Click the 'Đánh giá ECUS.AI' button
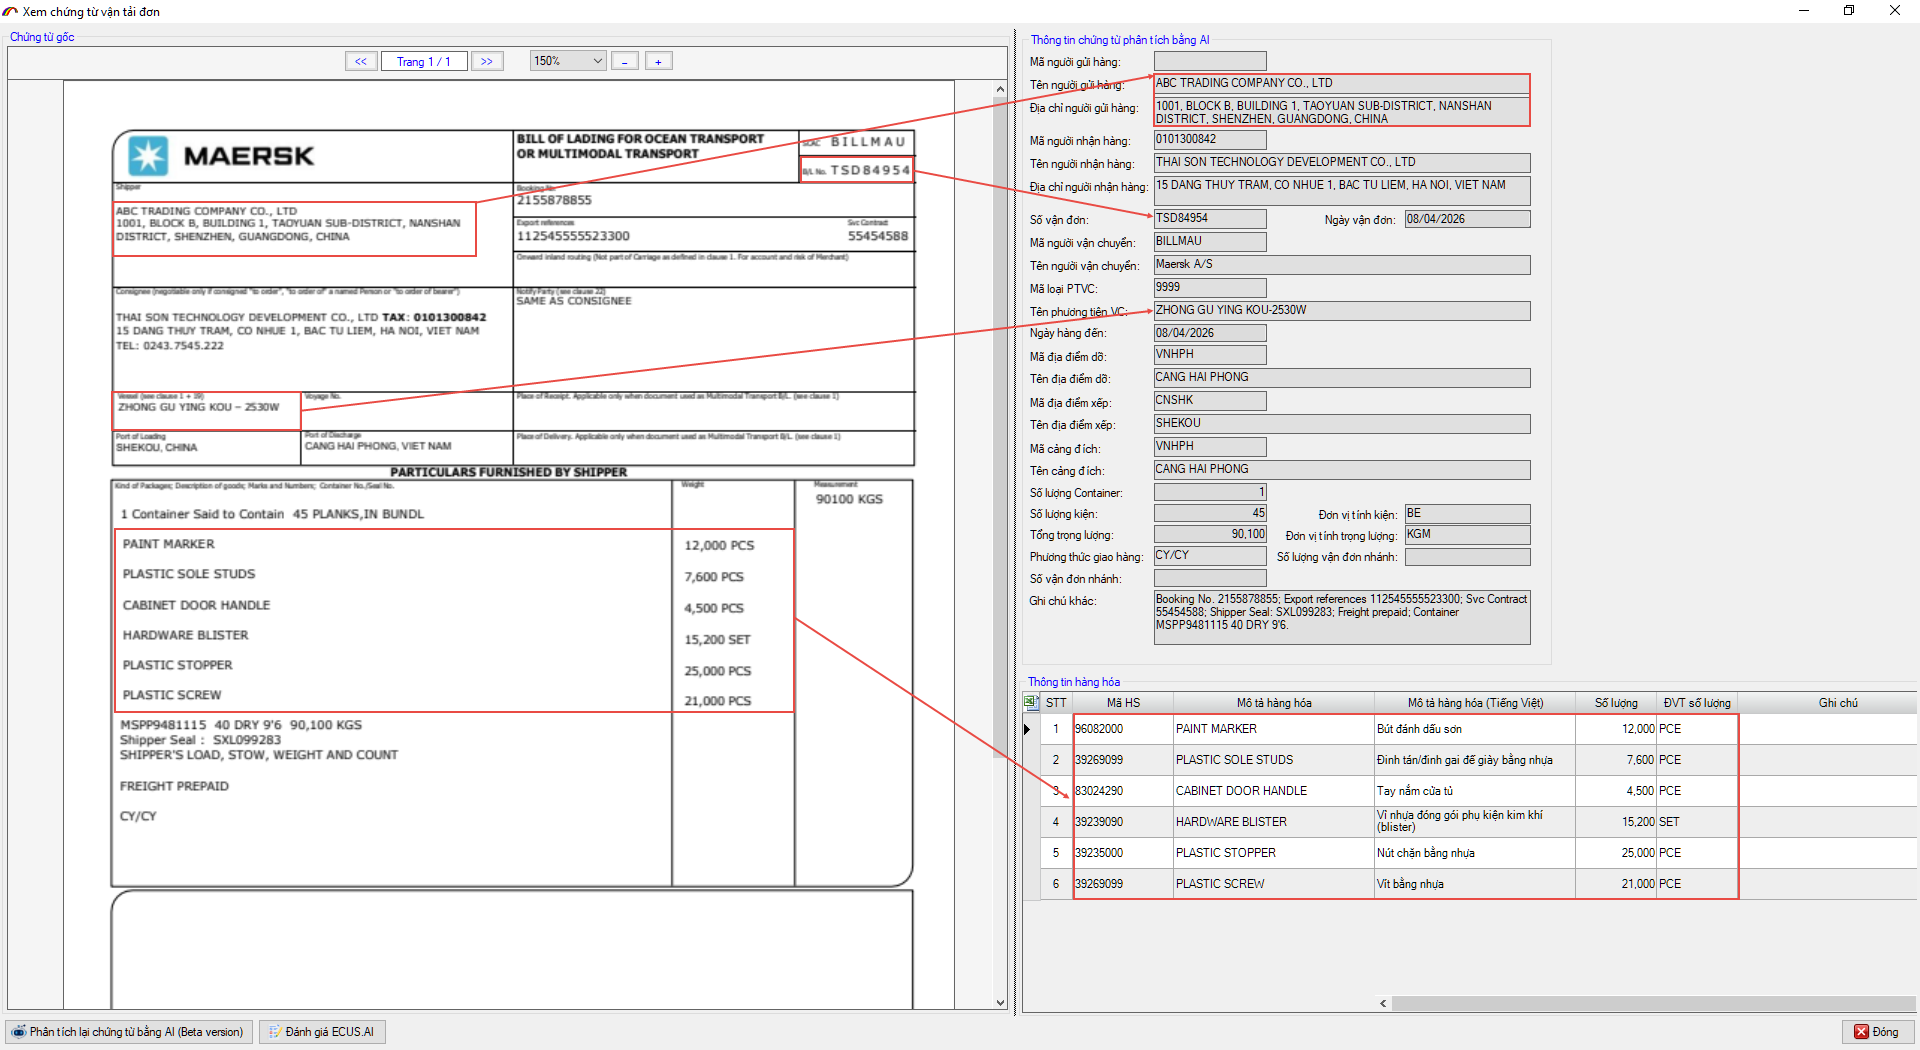 (322, 1032)
